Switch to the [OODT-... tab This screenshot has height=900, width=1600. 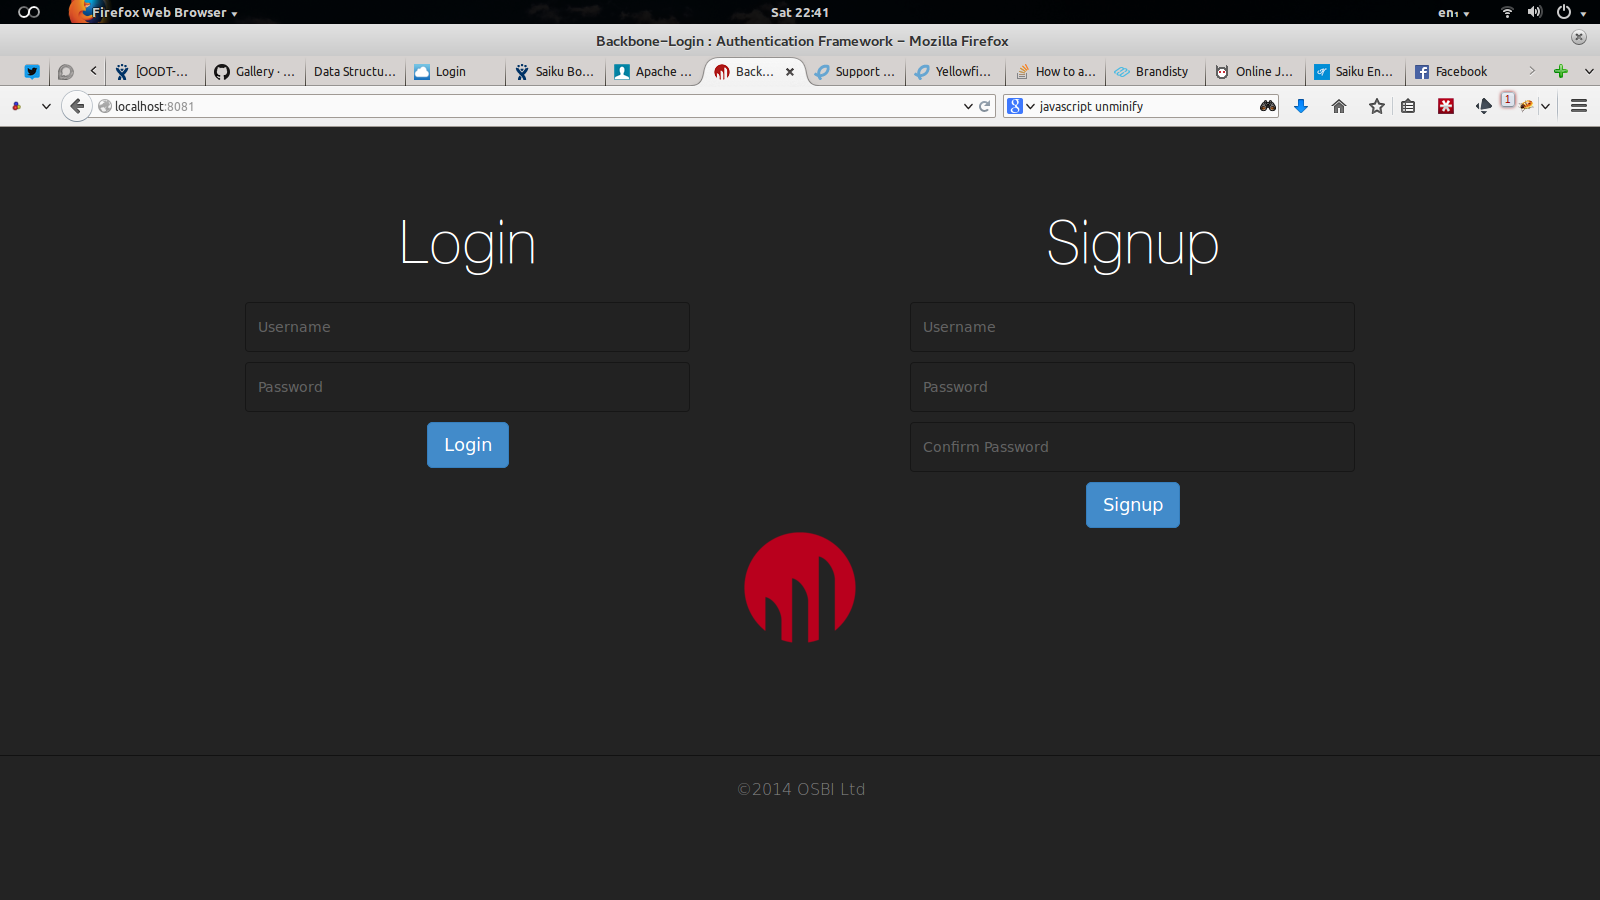click(155, 72)
